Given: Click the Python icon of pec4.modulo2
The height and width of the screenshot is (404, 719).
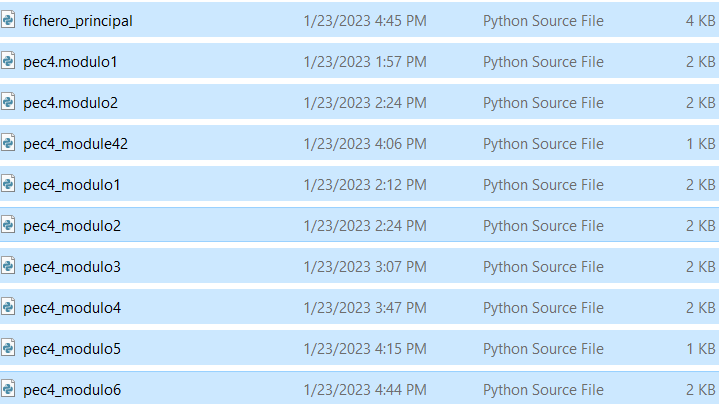Looking at the screenshot, I should coord(8,102).
